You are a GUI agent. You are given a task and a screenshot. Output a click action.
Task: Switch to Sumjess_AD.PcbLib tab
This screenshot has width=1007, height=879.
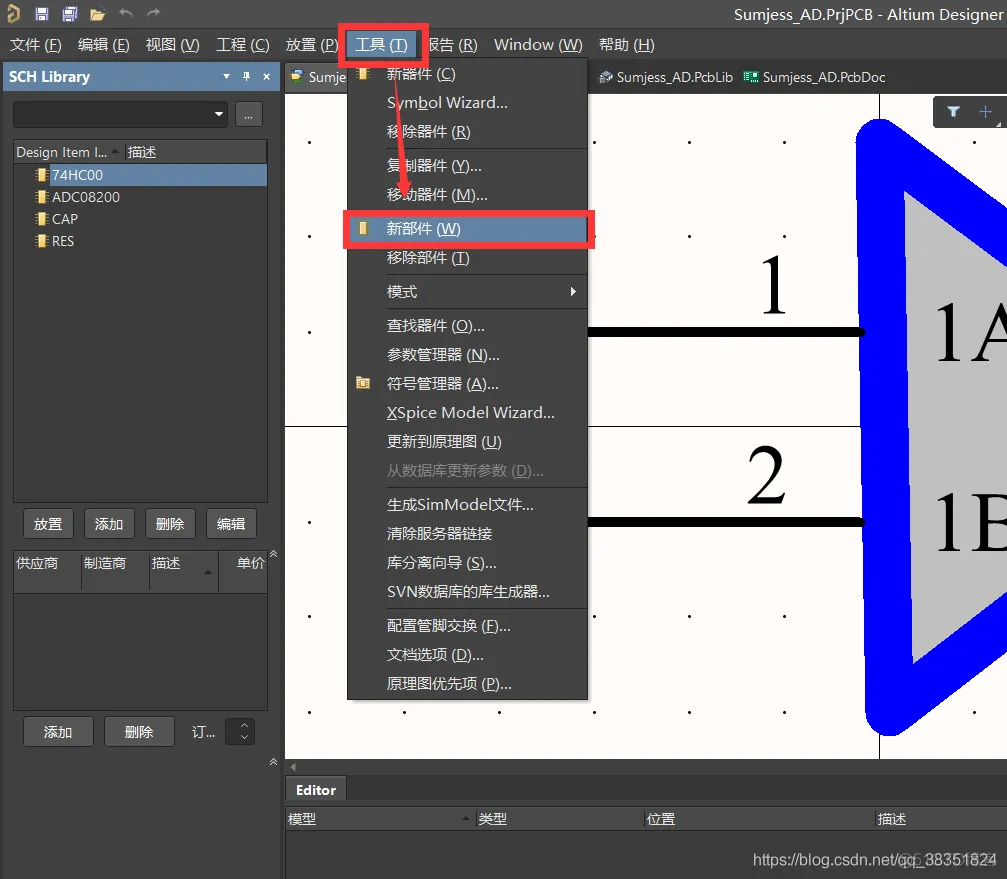(666, 77)
